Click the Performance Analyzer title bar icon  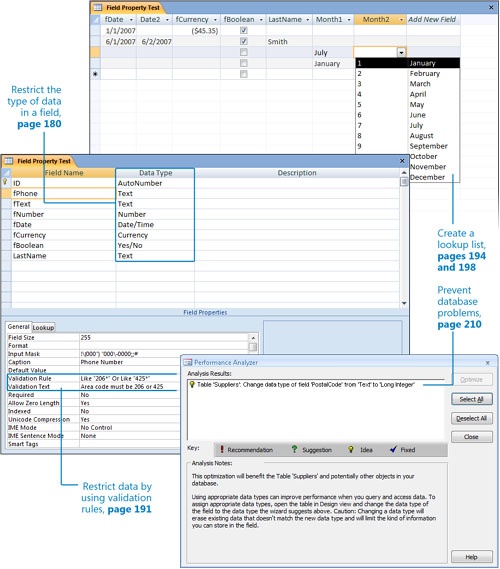188,363
